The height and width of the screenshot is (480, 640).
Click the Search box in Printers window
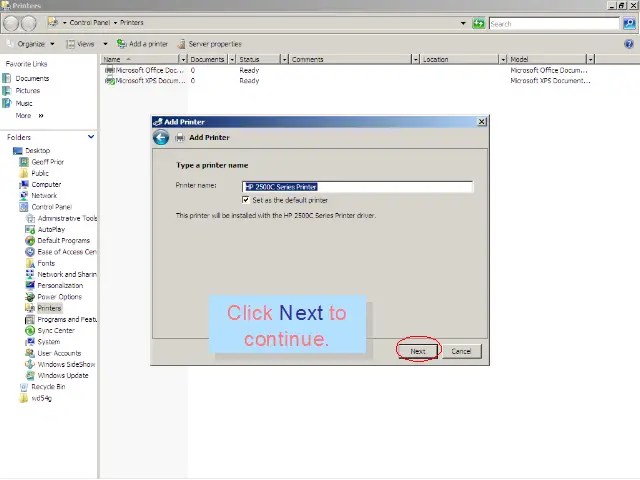pyautogui.click(x=554, y=24)
